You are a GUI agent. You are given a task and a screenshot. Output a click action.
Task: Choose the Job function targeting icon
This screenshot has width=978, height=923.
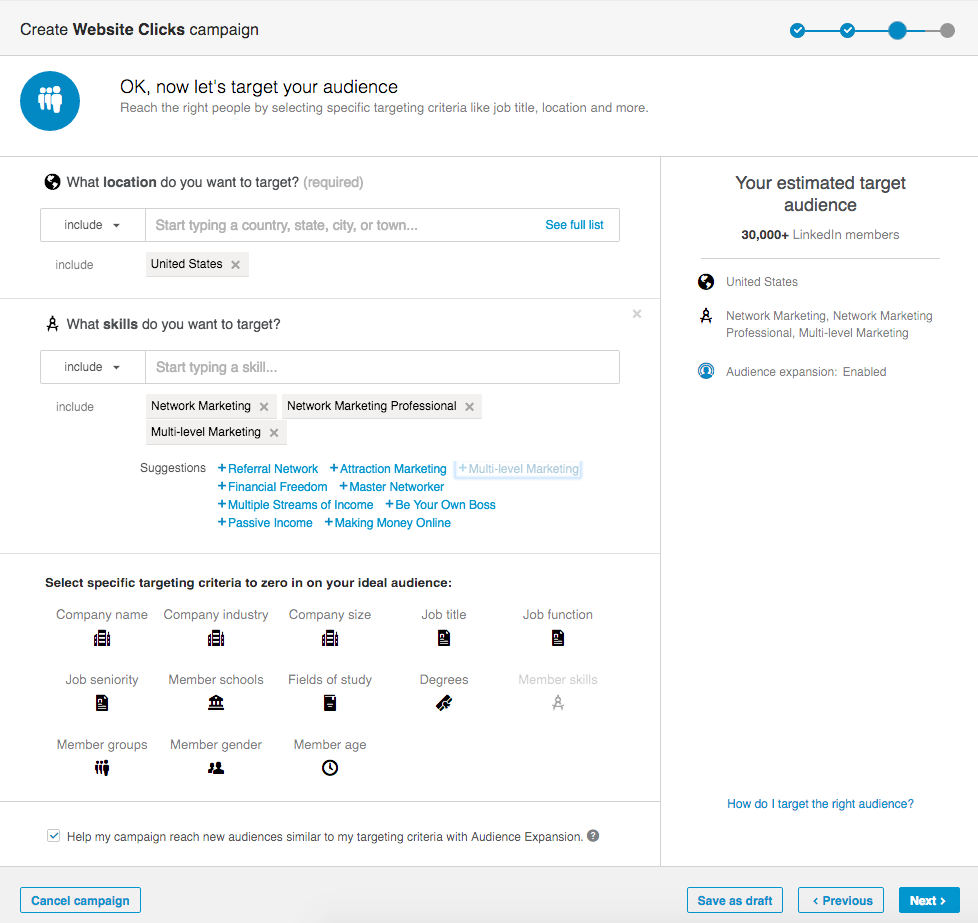click(x=558, y=638)
